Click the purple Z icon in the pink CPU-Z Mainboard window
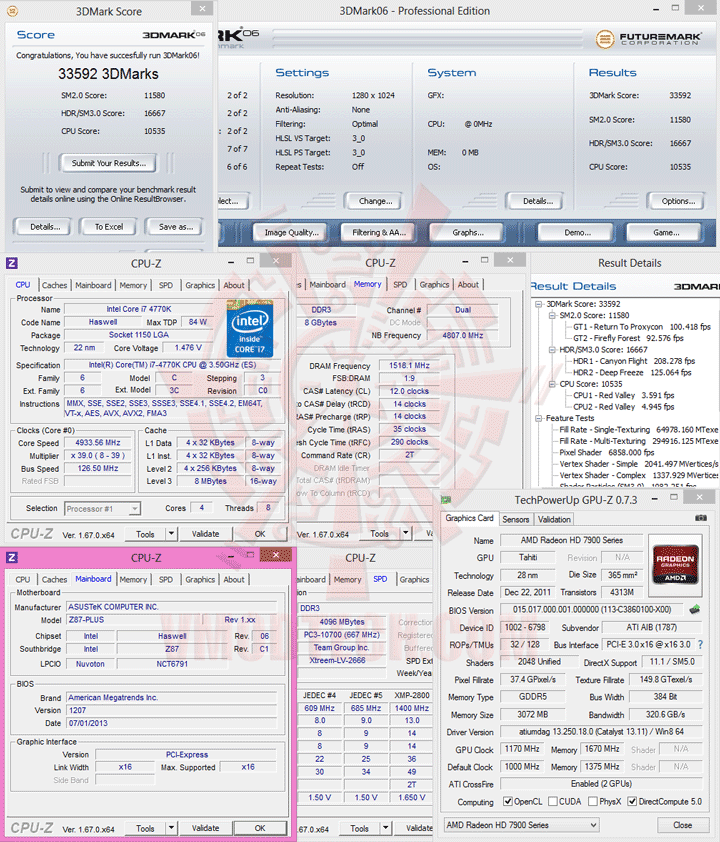Viewport: 720px width, 842px height. 12,557
